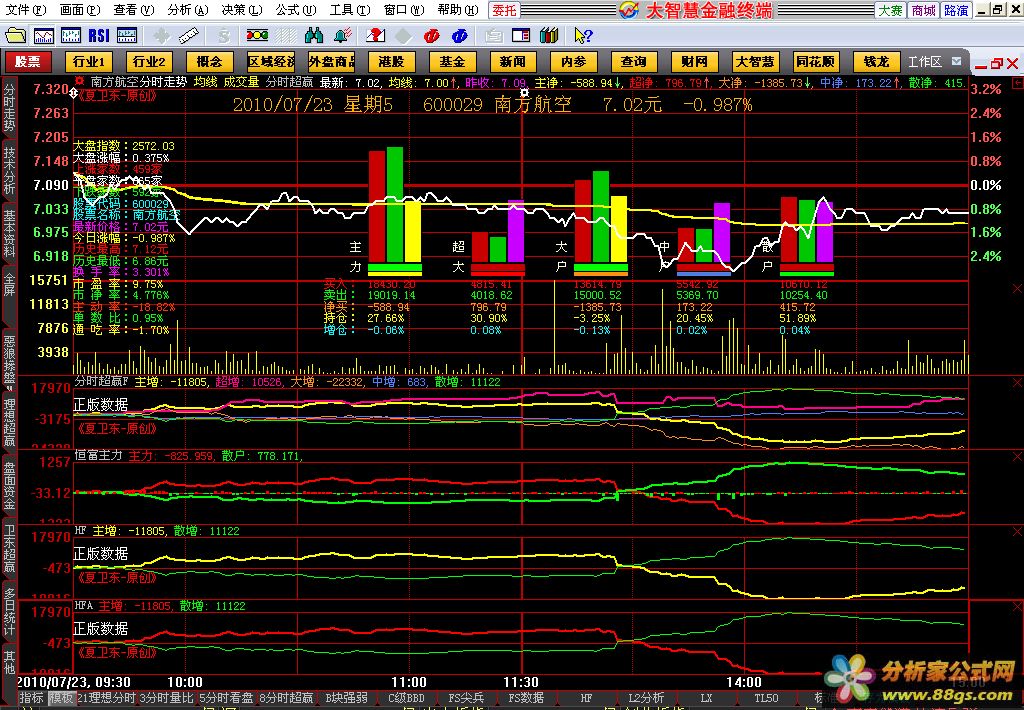Screen dimensions: 1024x710
Task: Click the grey S toolbar icon
Action: tap(223, 35)
